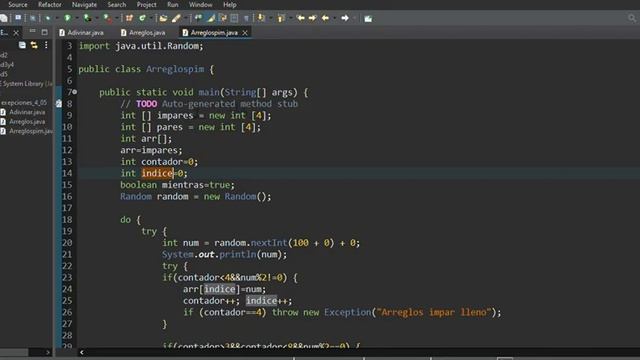Screen dimensions: 640x360
Task: Open Back history dropdown arrow
Action: tap(335, 18)
